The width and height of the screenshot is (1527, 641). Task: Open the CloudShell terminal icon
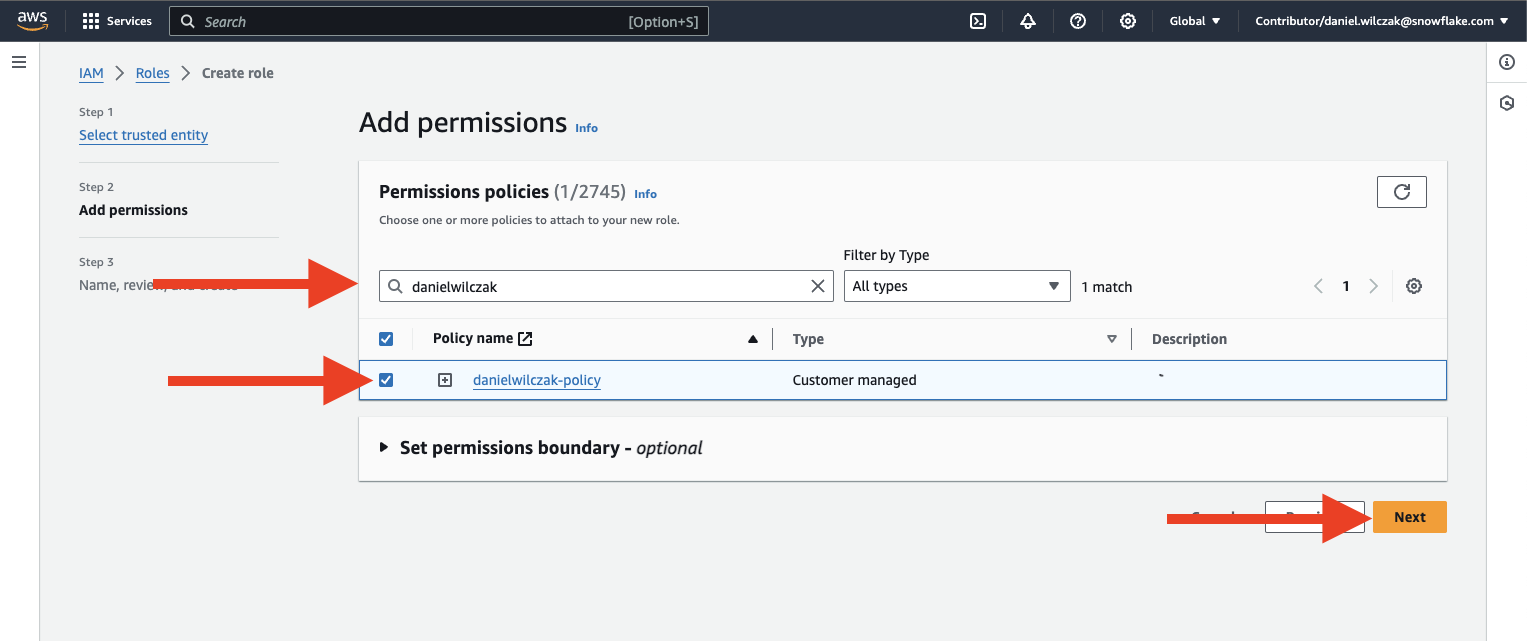[978, 21]
